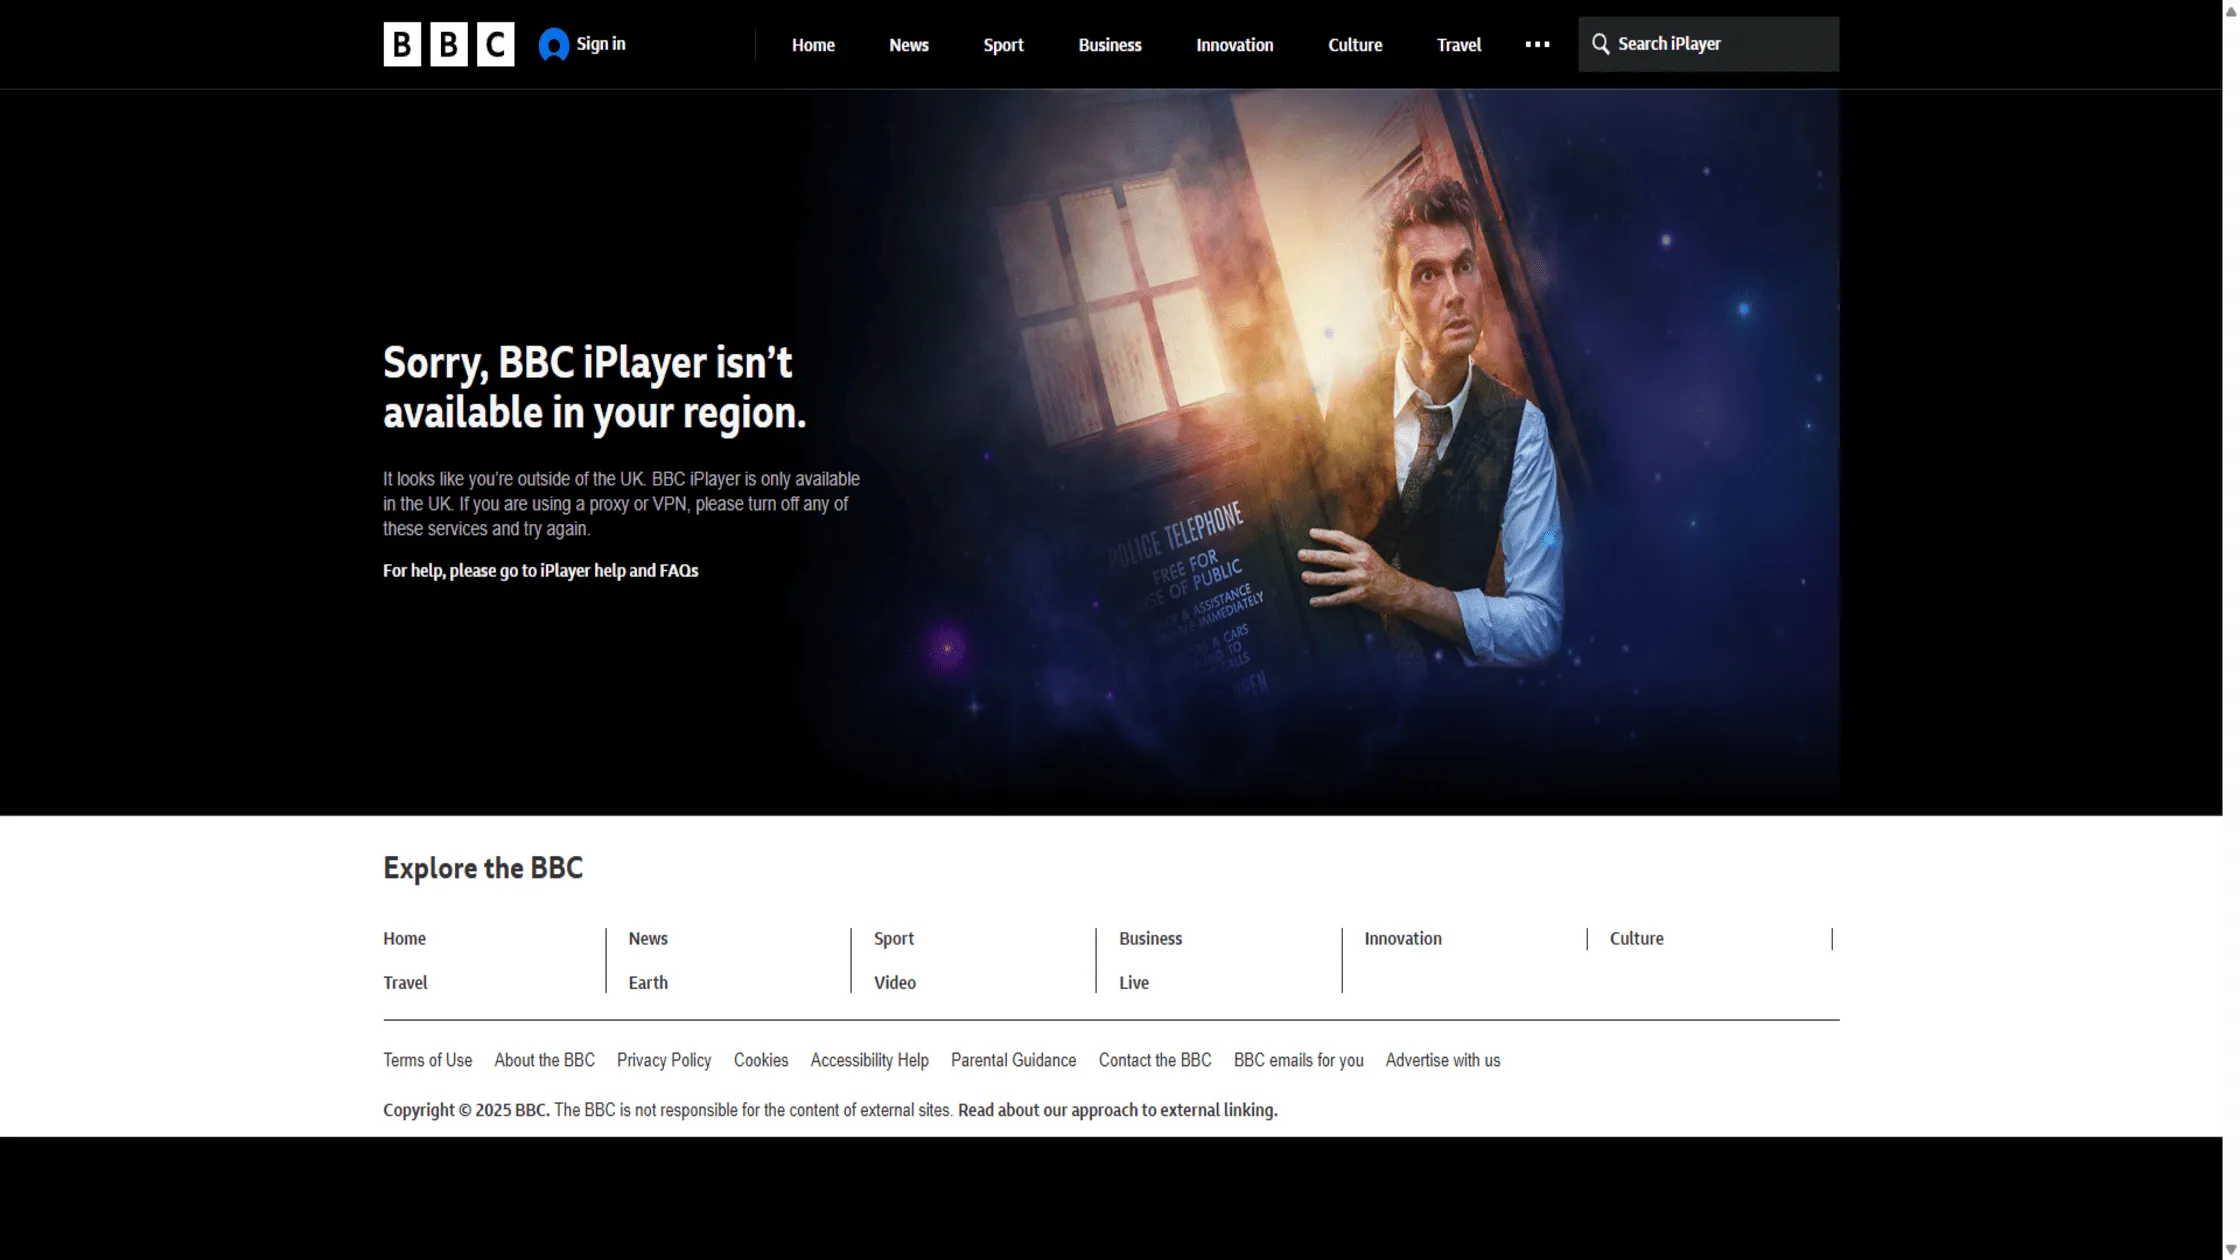Open the Advertise with us page
This screenshot has width=2240, height=1260.
(x=1442, y=1060)
